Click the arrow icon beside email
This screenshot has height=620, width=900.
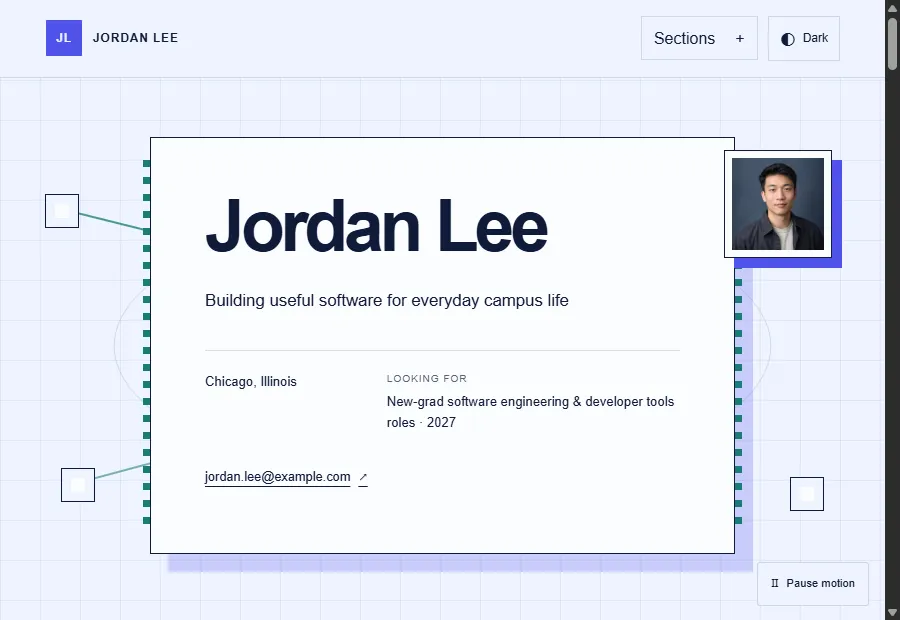click(x=363, y=478)
